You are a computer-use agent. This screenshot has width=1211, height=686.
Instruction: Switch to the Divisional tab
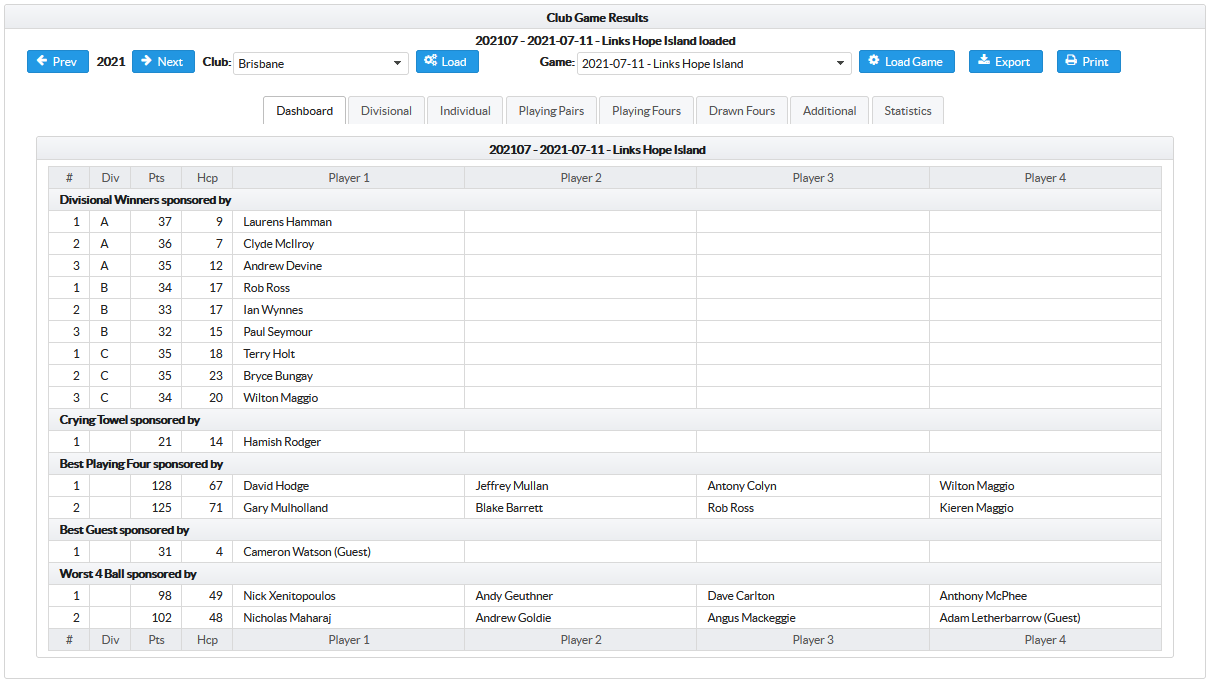pos(386,111)
